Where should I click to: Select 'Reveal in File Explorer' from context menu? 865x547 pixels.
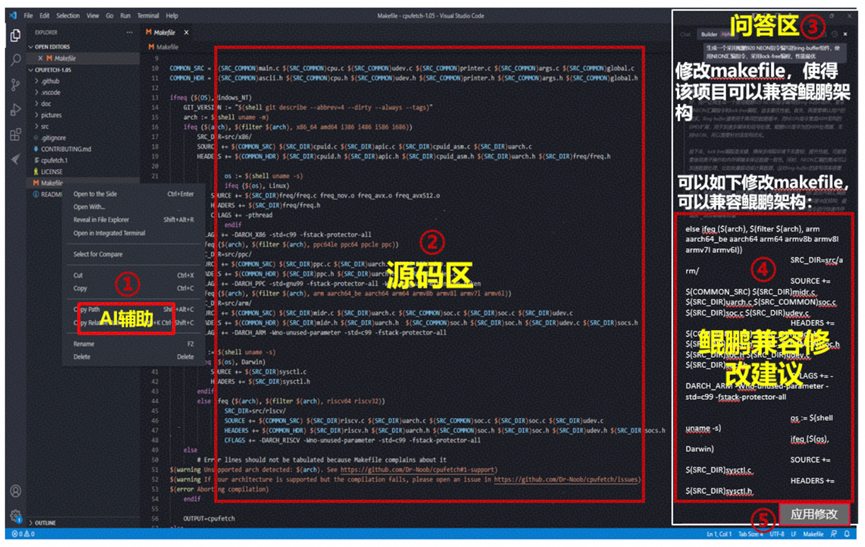(101, 219)
